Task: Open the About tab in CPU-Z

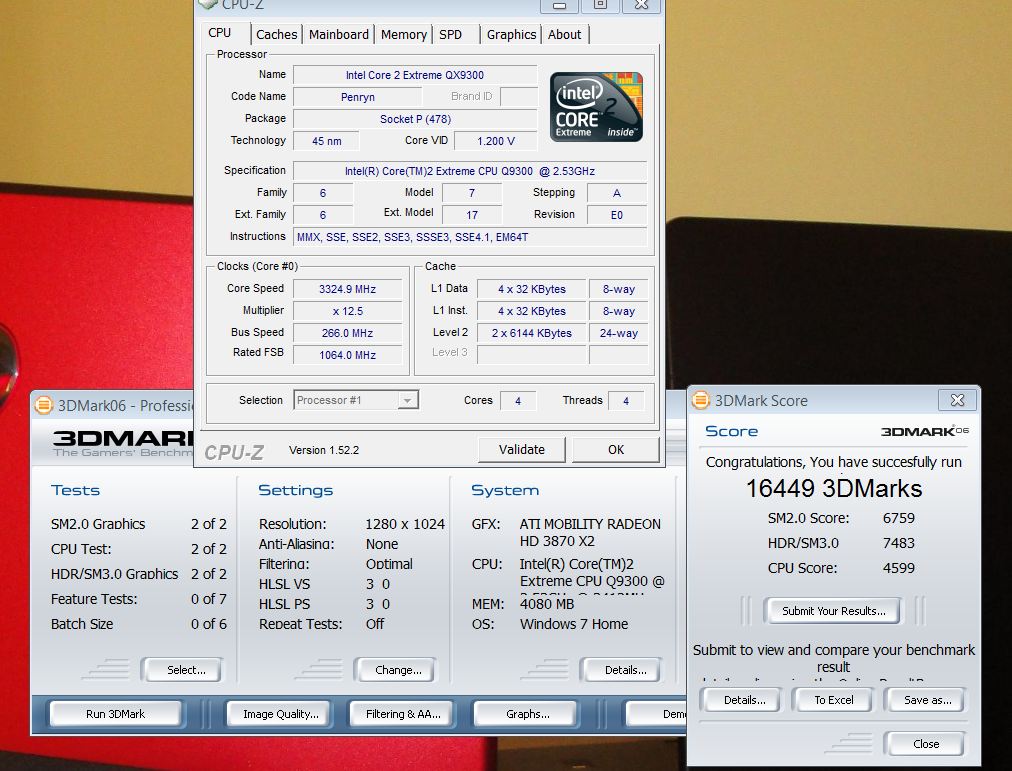Action: point(565,34)
